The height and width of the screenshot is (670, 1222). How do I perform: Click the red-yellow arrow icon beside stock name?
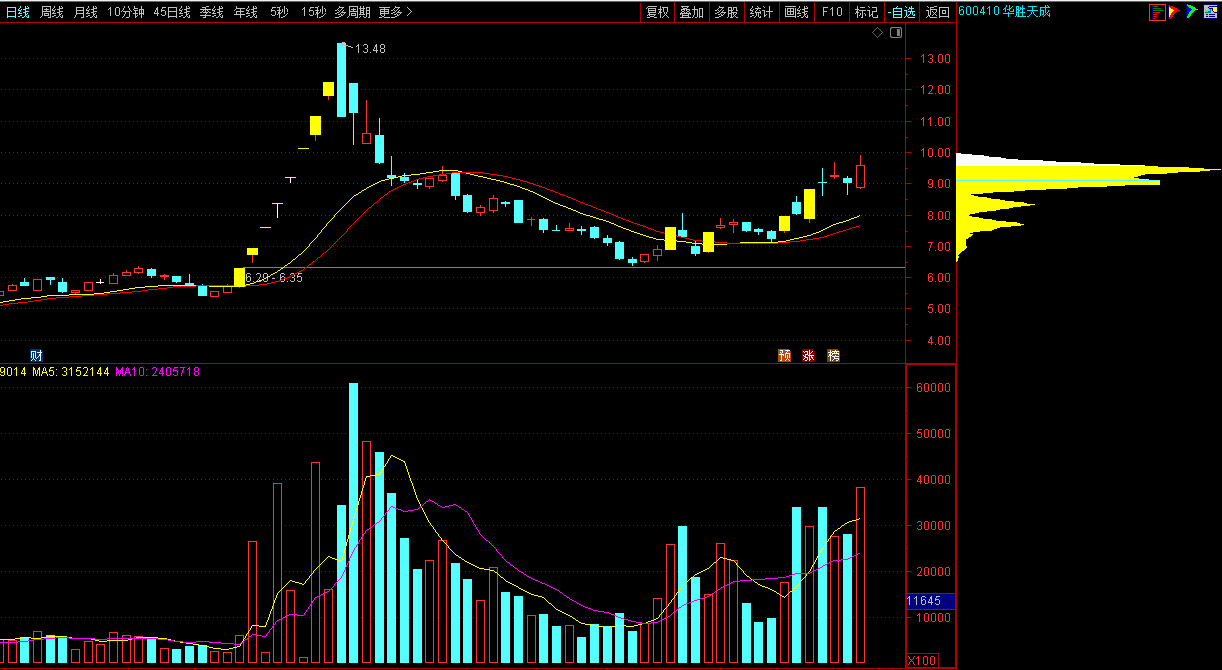point(1174,12)
